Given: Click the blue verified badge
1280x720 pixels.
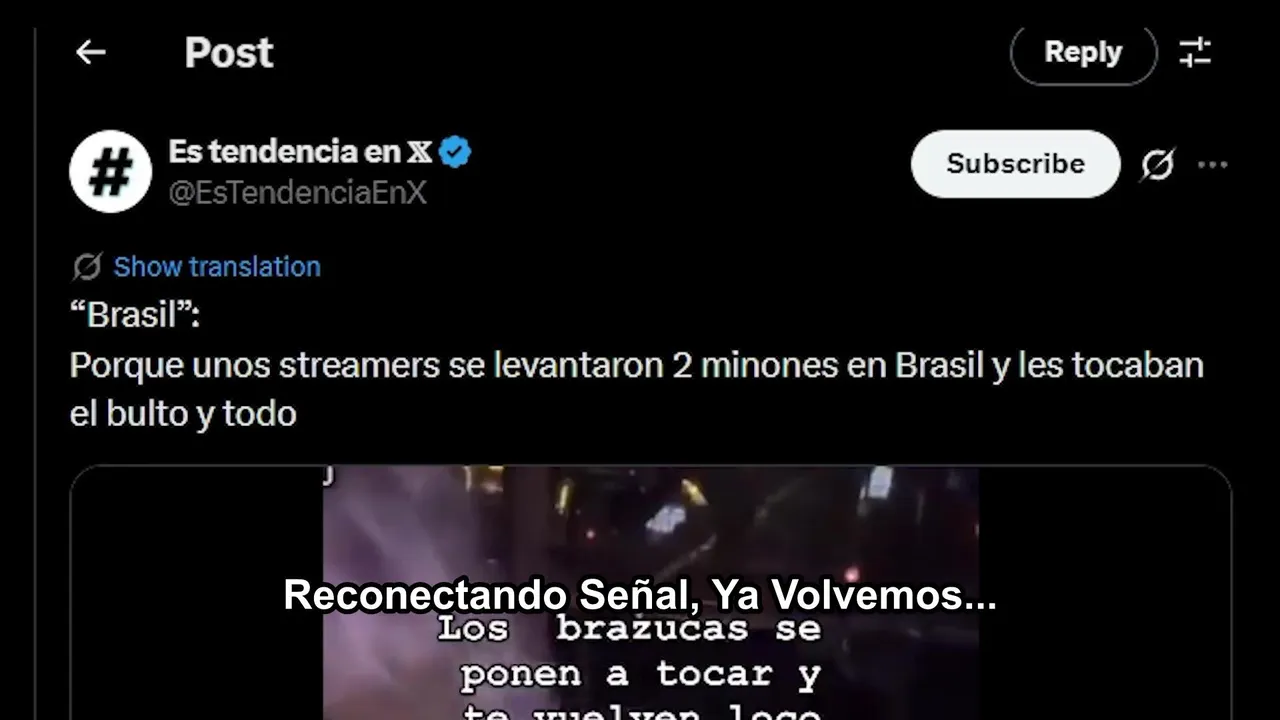Looking at the screenshot, I should 455,152.
